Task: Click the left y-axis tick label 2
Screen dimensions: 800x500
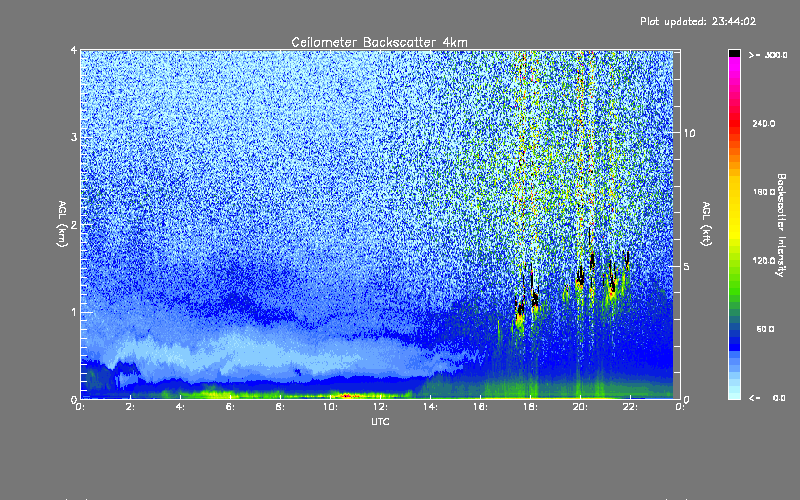Action: click(74, 224)
